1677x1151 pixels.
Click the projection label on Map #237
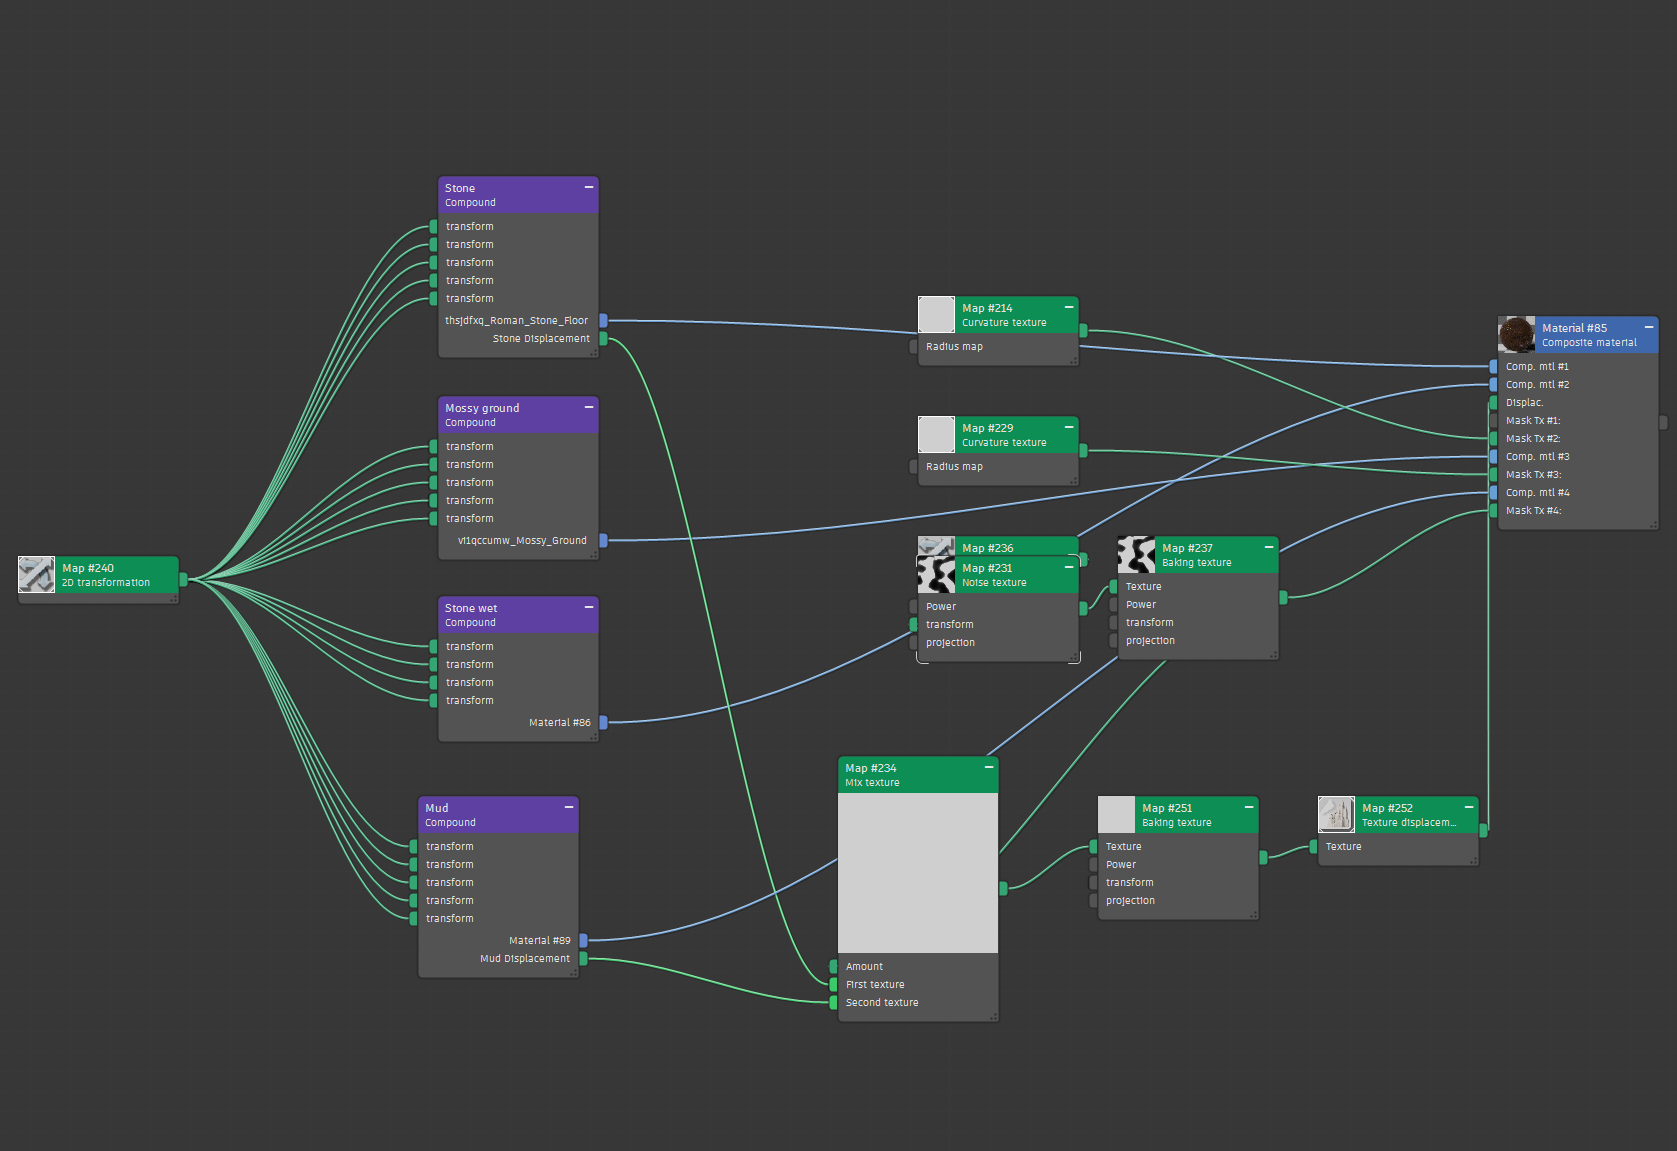(x=1150, y=641)
